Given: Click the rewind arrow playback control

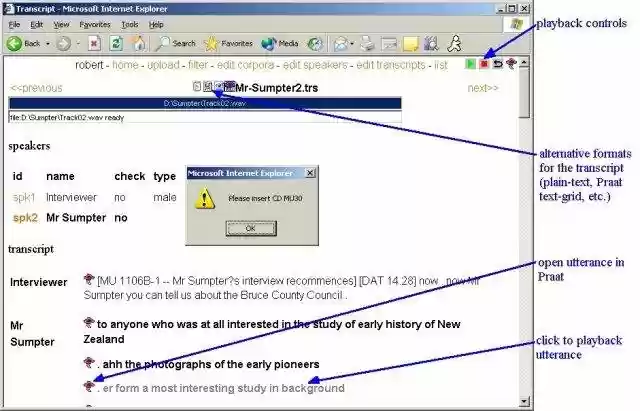Looking at the screenshot, I should (x=498, y=64).
